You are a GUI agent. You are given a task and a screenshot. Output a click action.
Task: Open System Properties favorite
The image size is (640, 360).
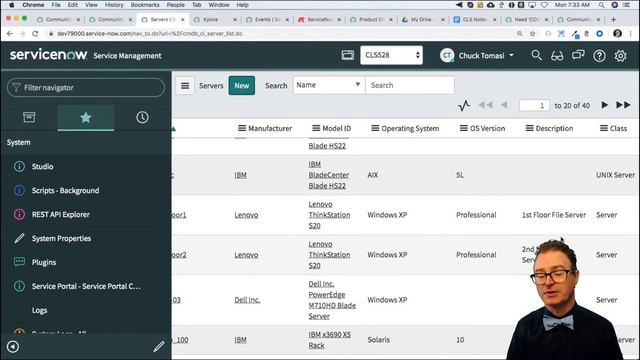pos(61,238)
